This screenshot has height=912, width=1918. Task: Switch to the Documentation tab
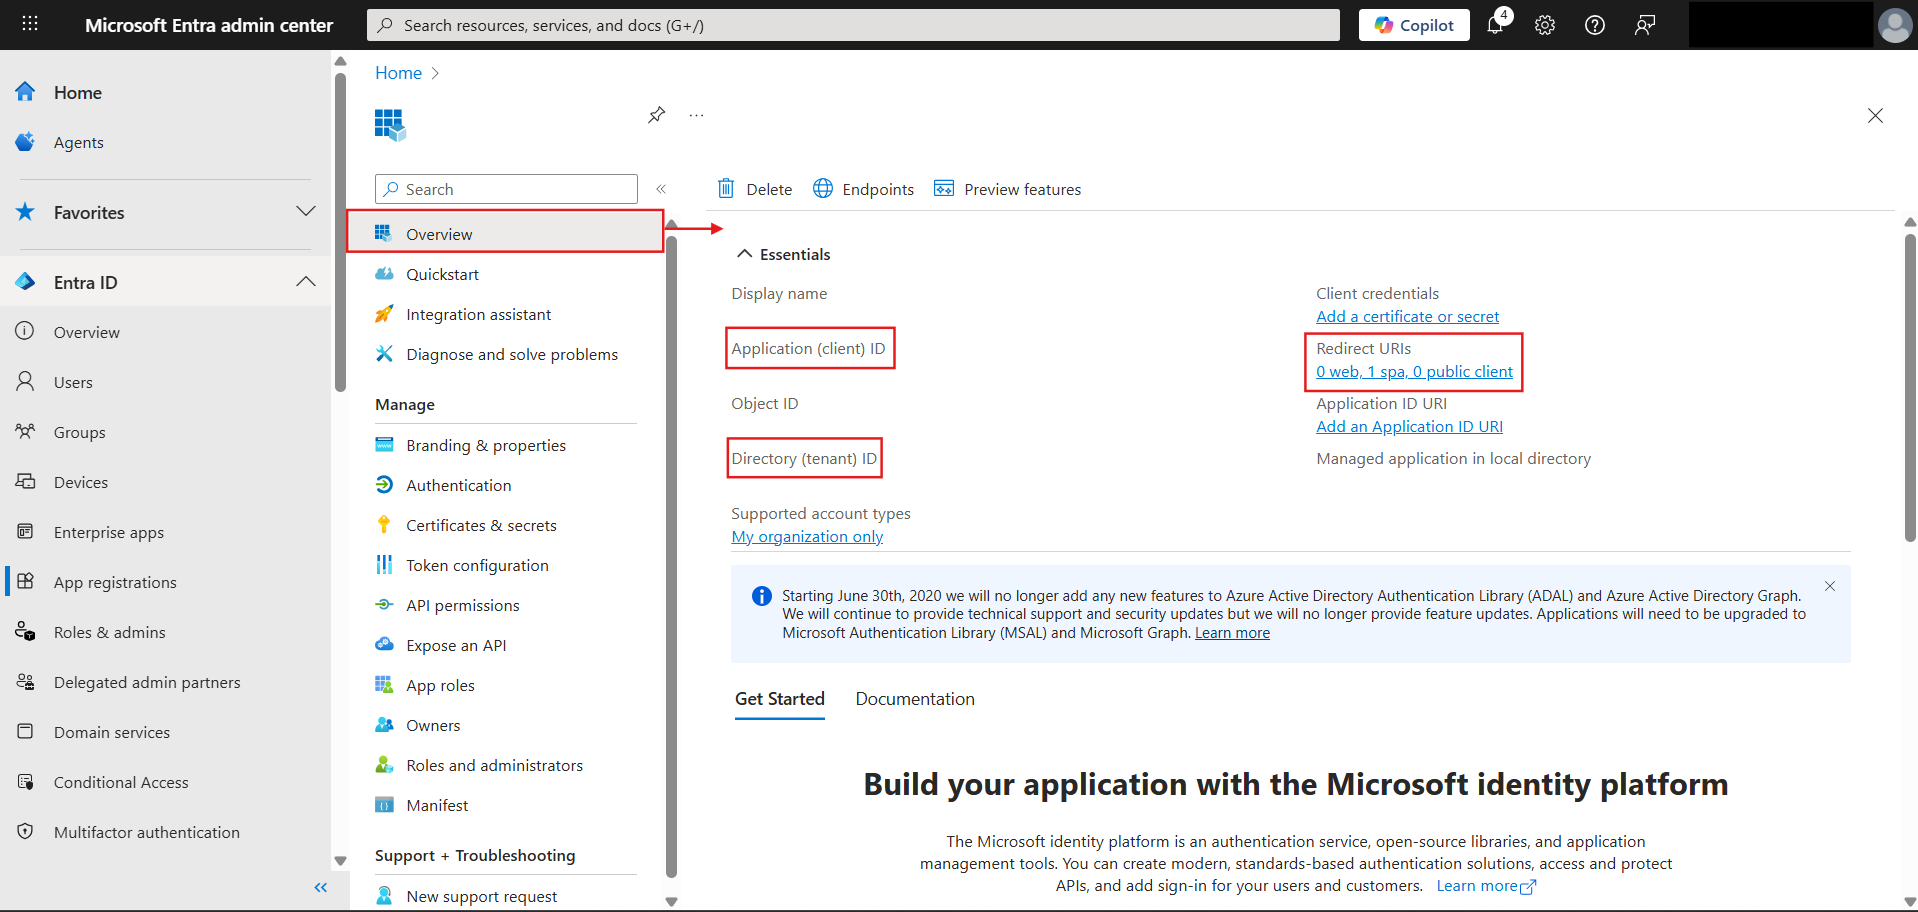(x=914, y=699)
